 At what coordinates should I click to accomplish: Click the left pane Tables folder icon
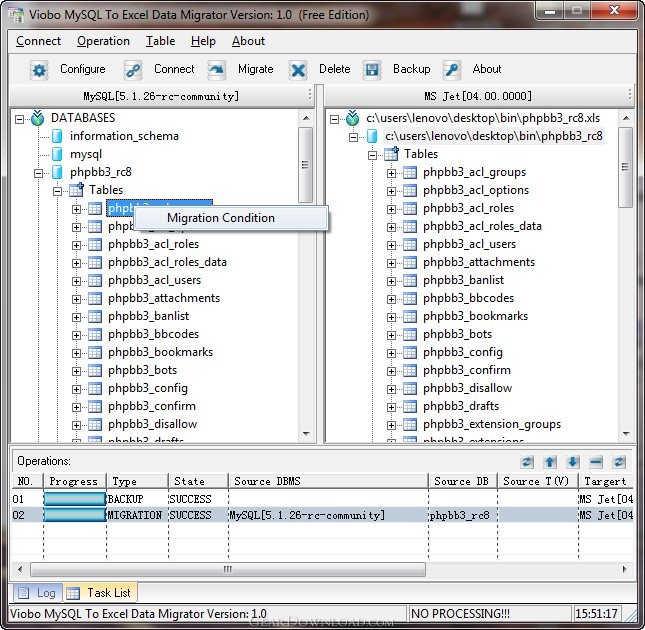click(x=76, y=190)
